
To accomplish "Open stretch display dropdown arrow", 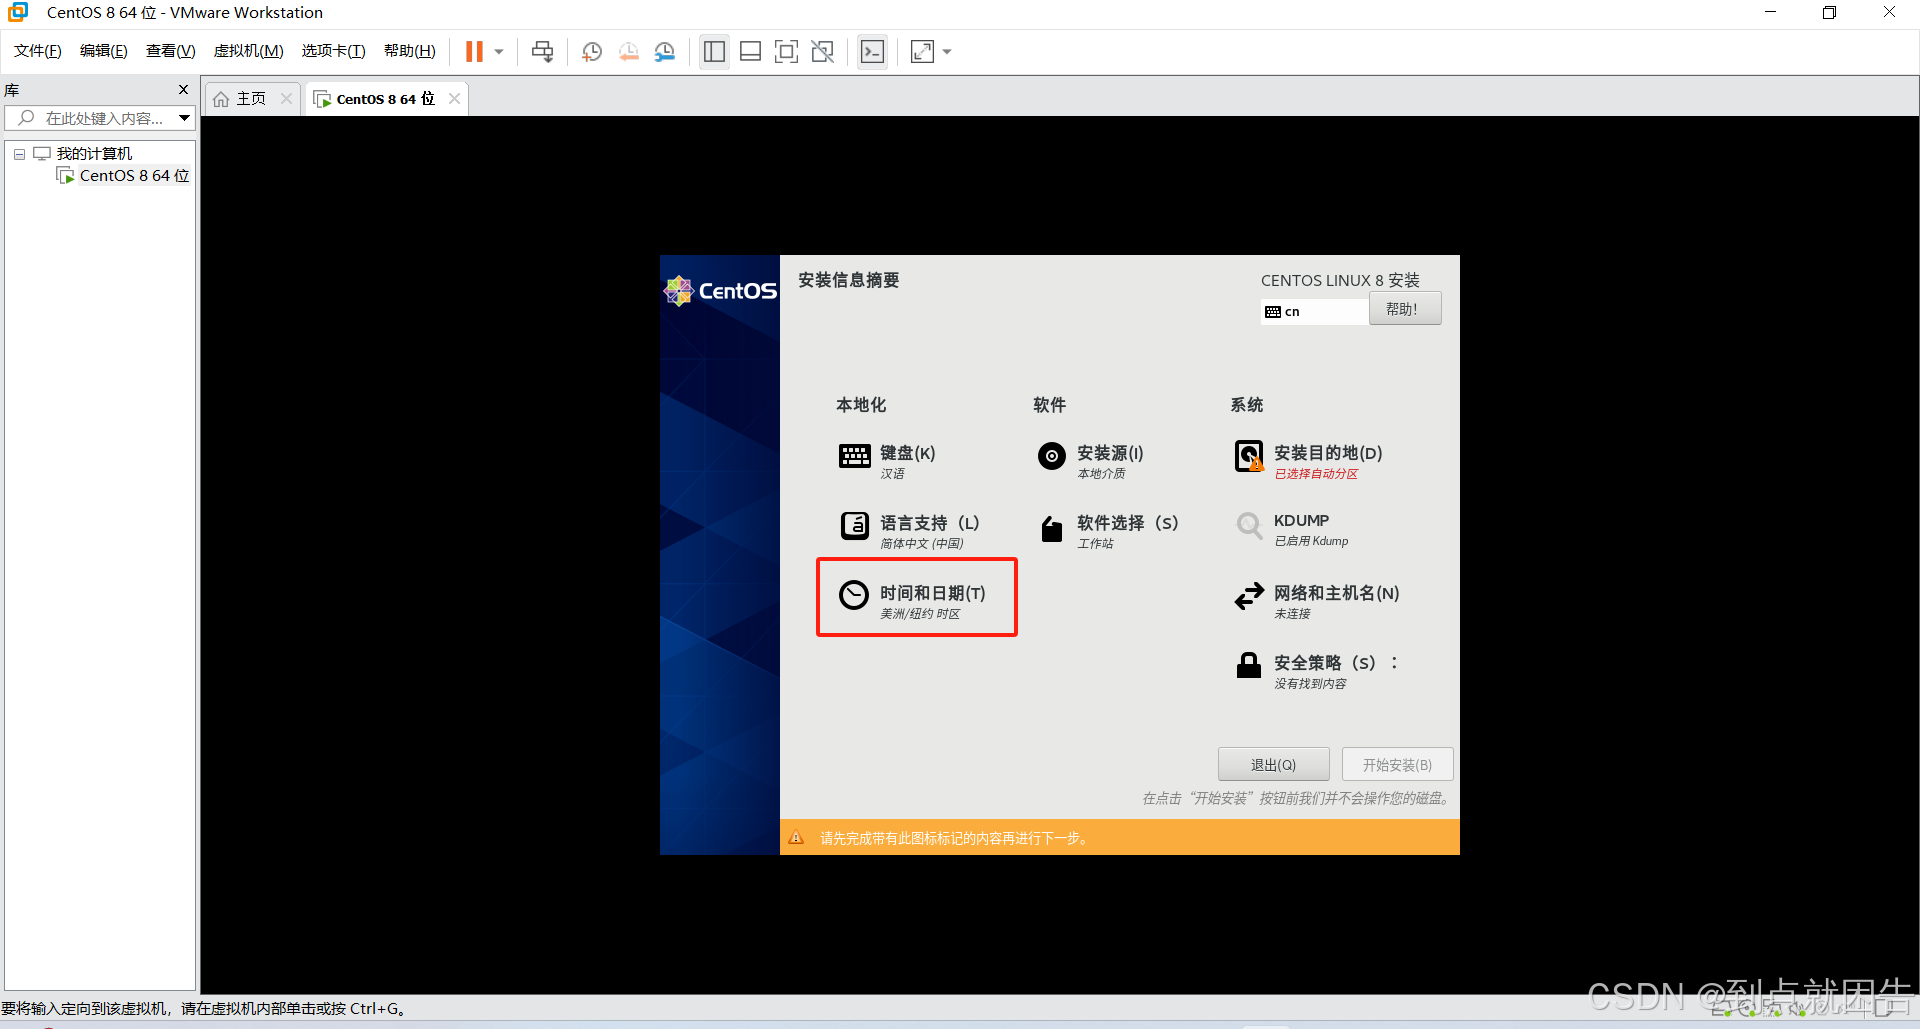I will point(947,52).
